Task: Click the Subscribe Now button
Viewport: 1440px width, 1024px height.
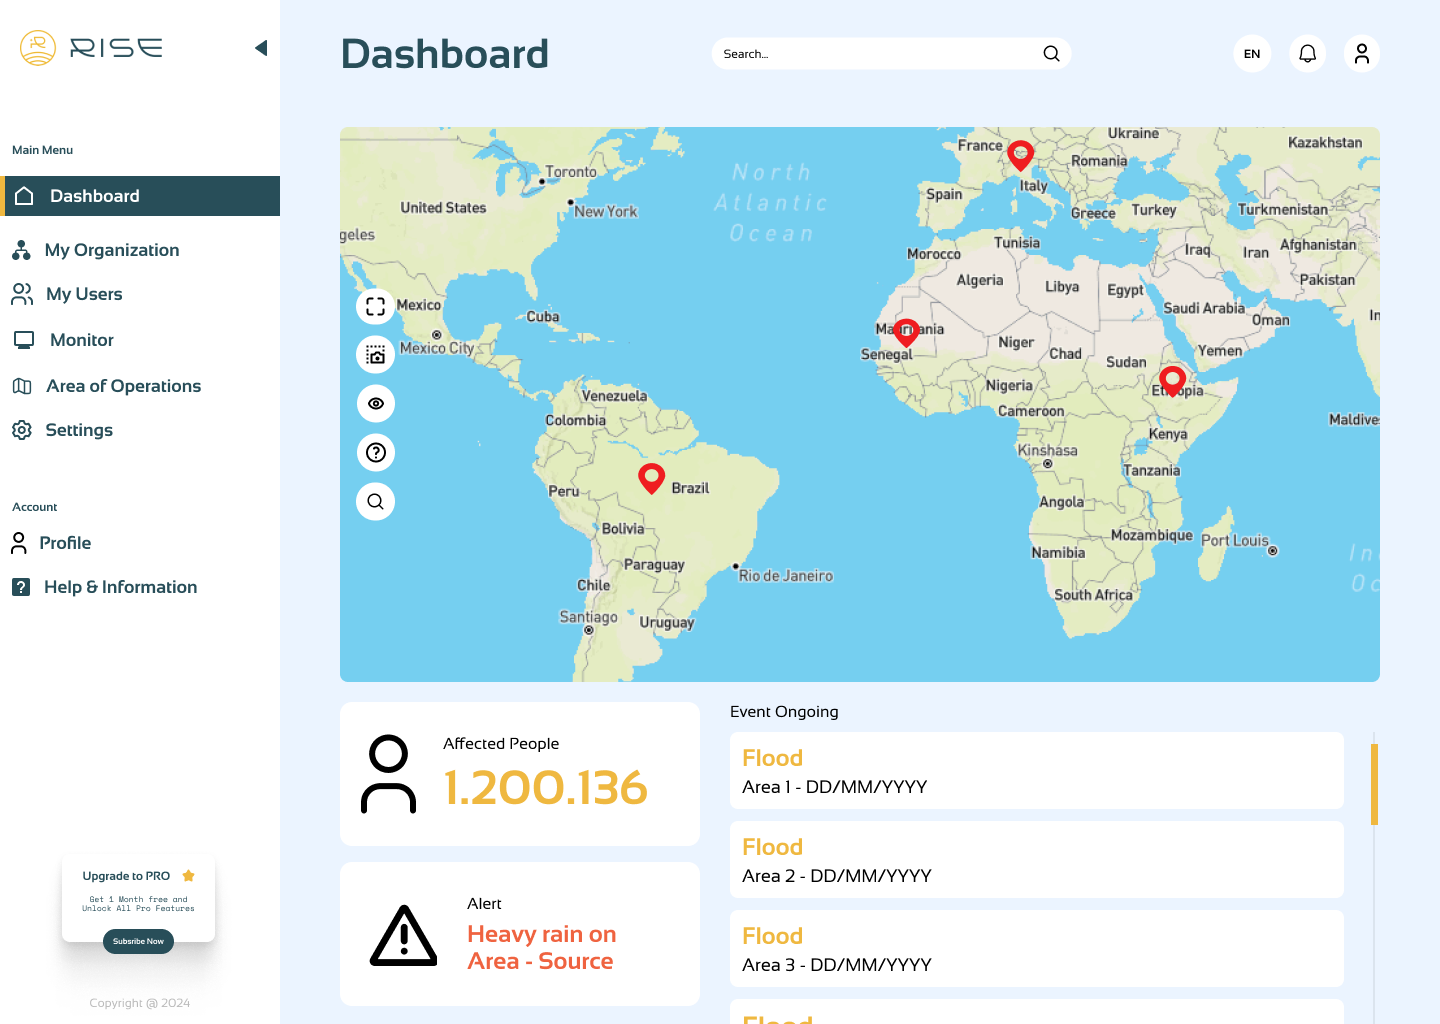Action: coord(138,941)
